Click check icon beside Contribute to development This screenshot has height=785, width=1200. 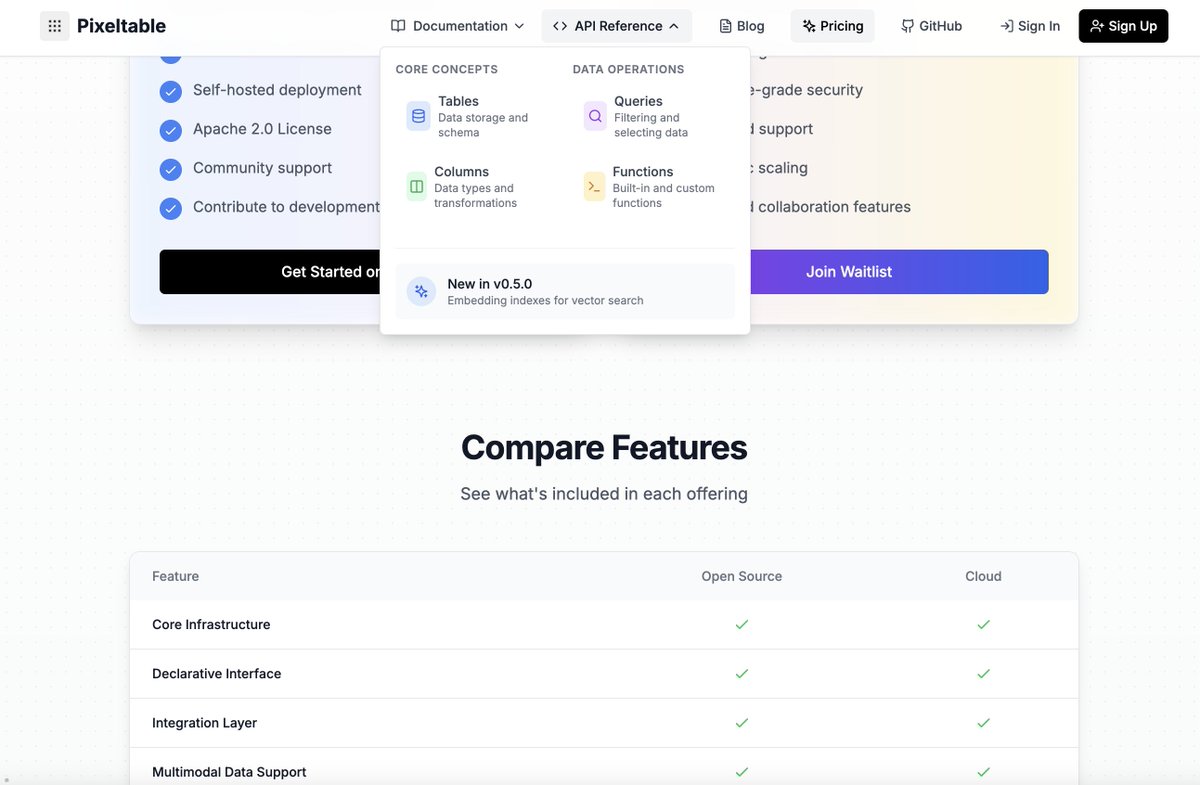pos(171,208)
